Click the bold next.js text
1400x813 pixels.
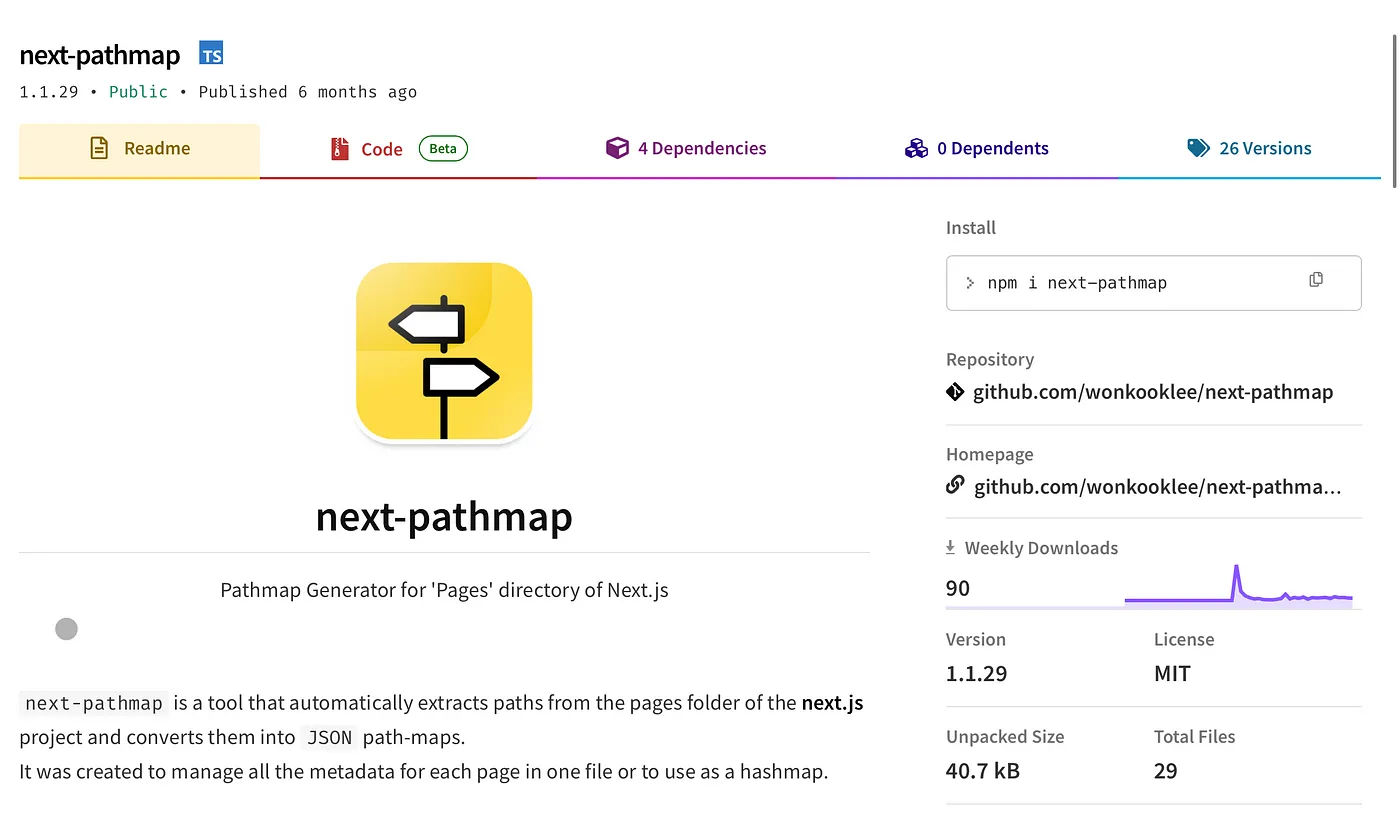[832, 703]
